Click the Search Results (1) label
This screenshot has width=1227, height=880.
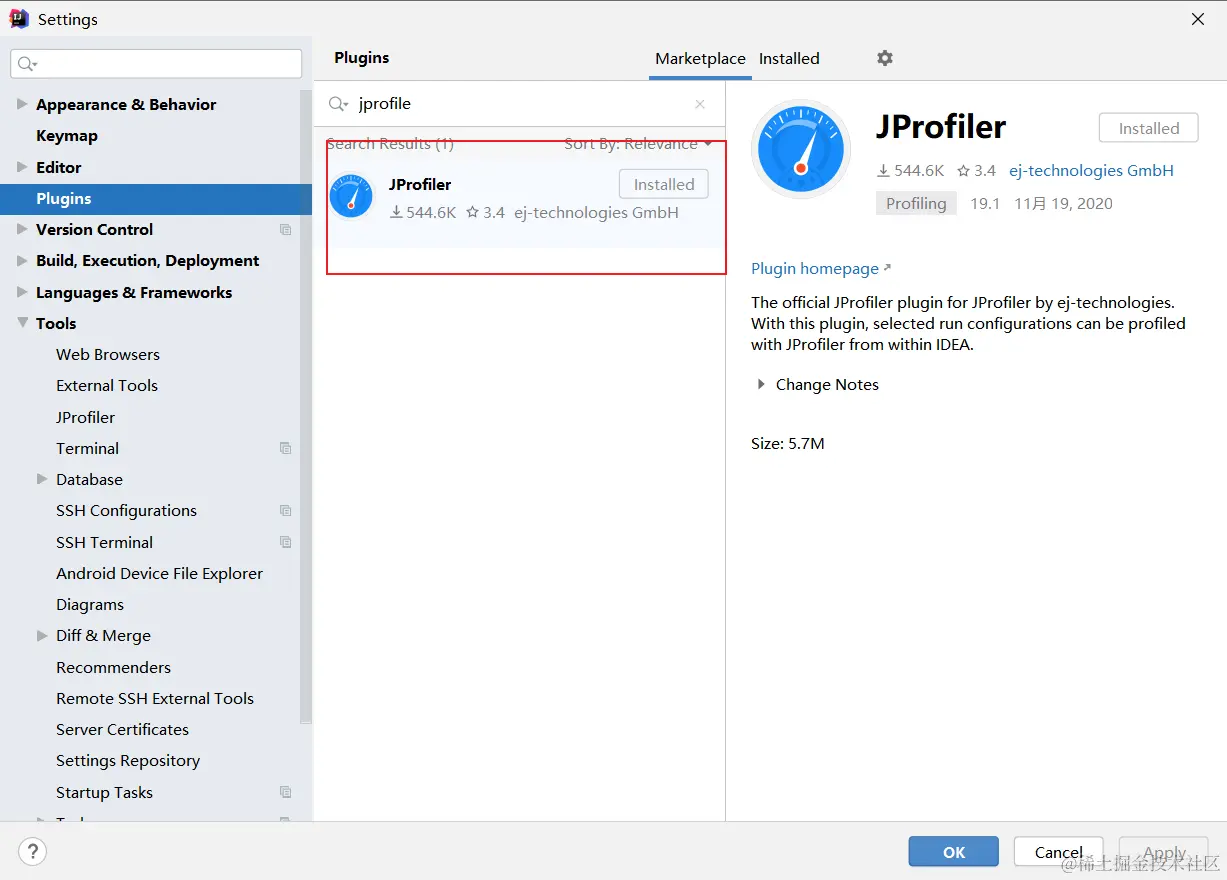click(x=390, y=144)
